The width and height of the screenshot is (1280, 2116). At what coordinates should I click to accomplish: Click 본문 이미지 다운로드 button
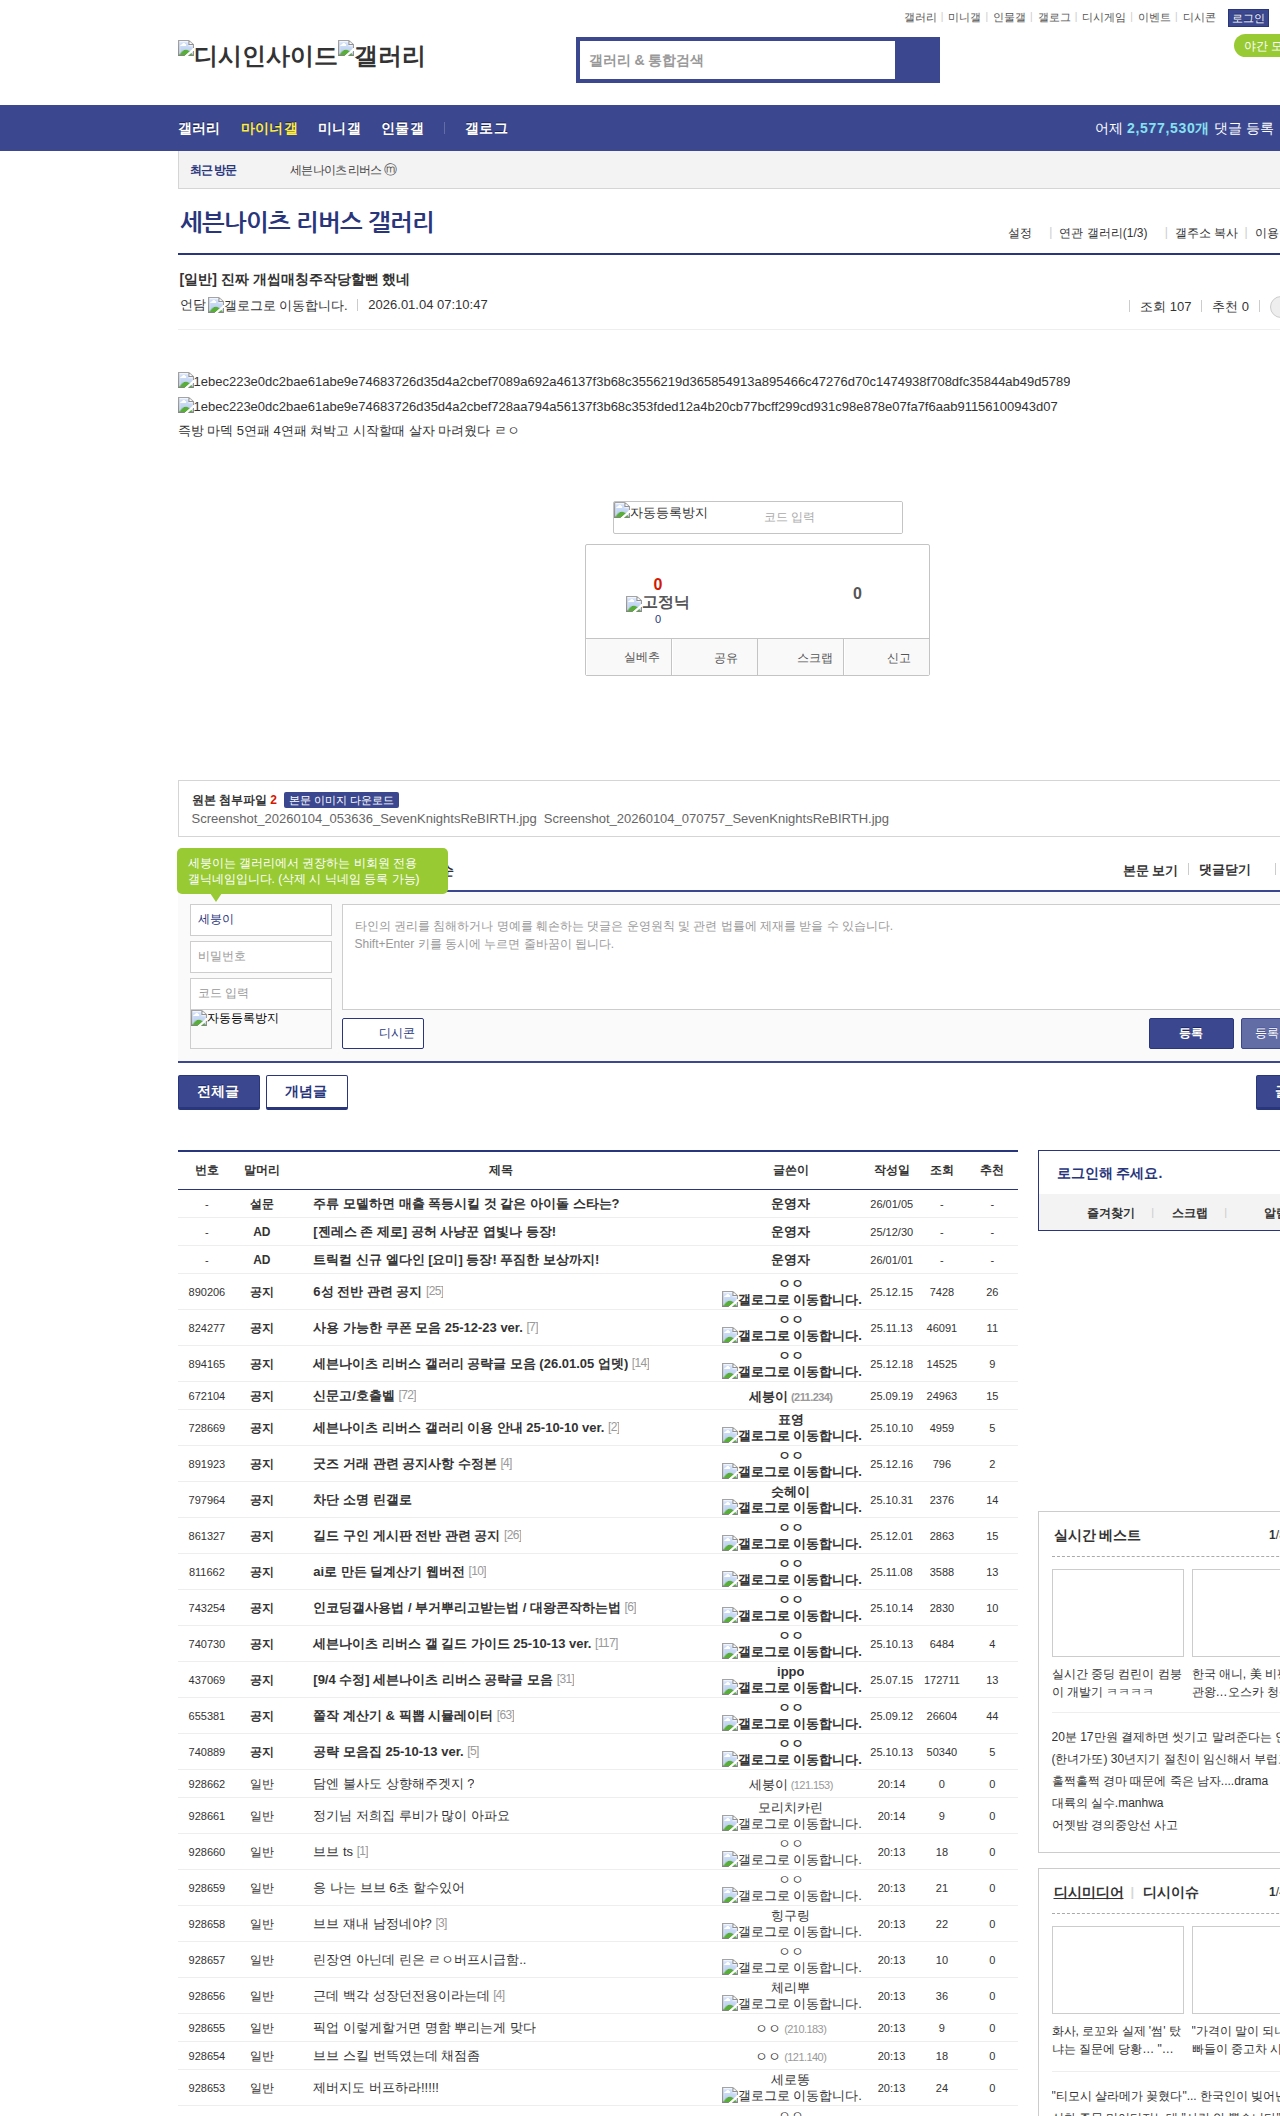341,800
